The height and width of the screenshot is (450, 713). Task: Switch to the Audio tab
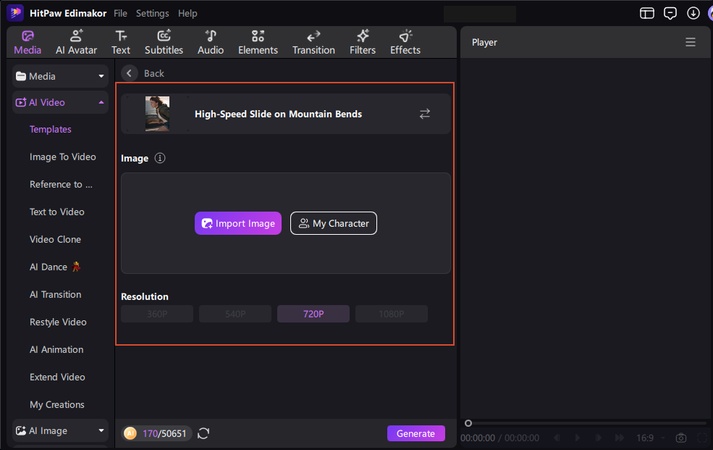(211, 42)
